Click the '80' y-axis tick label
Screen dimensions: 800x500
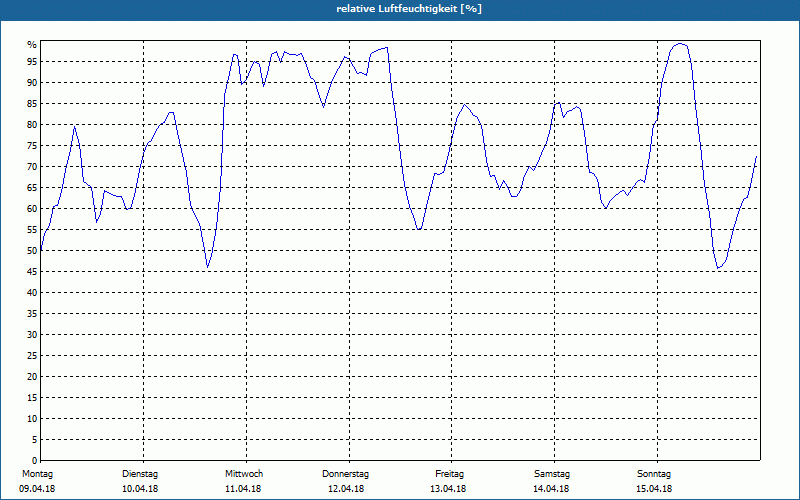(32, 124)
